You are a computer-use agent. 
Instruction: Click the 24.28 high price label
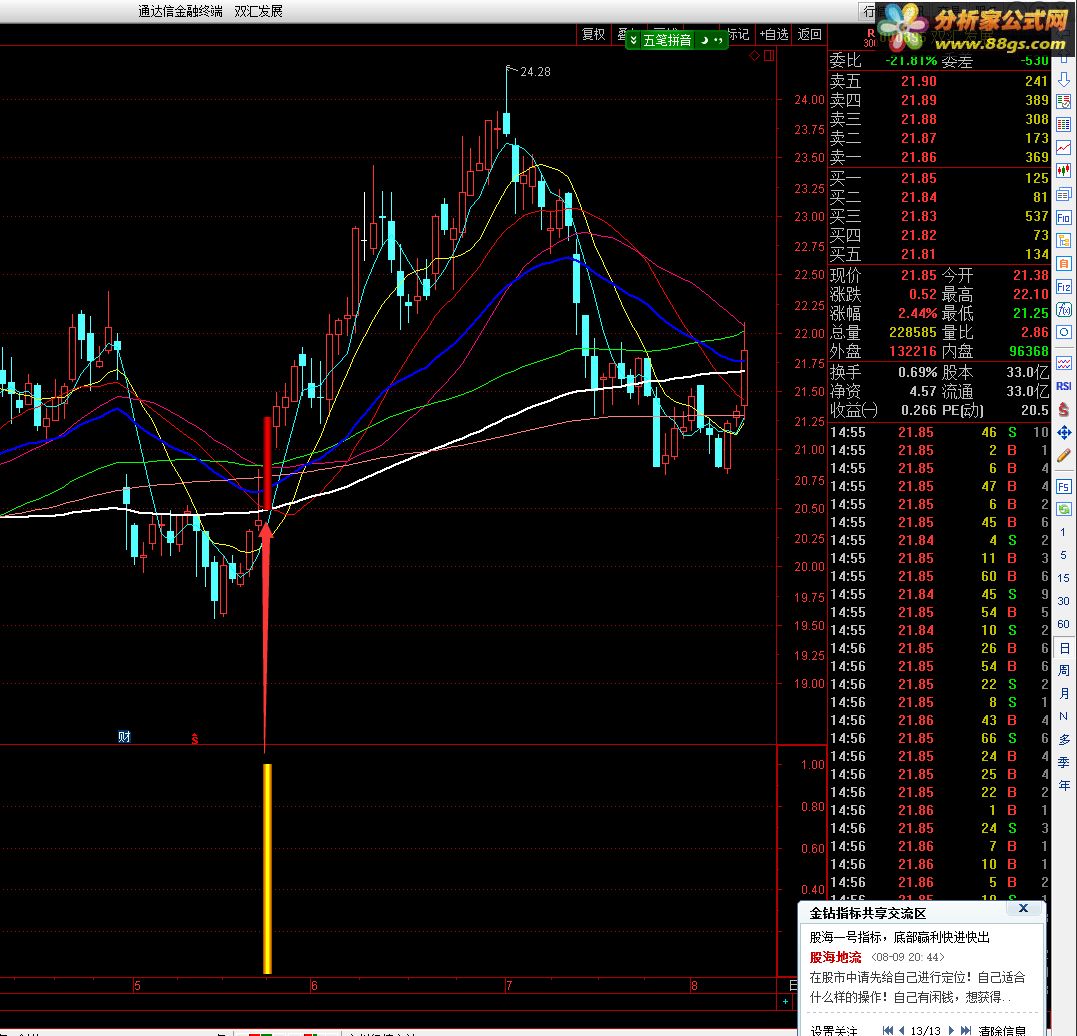click(535, 71)
